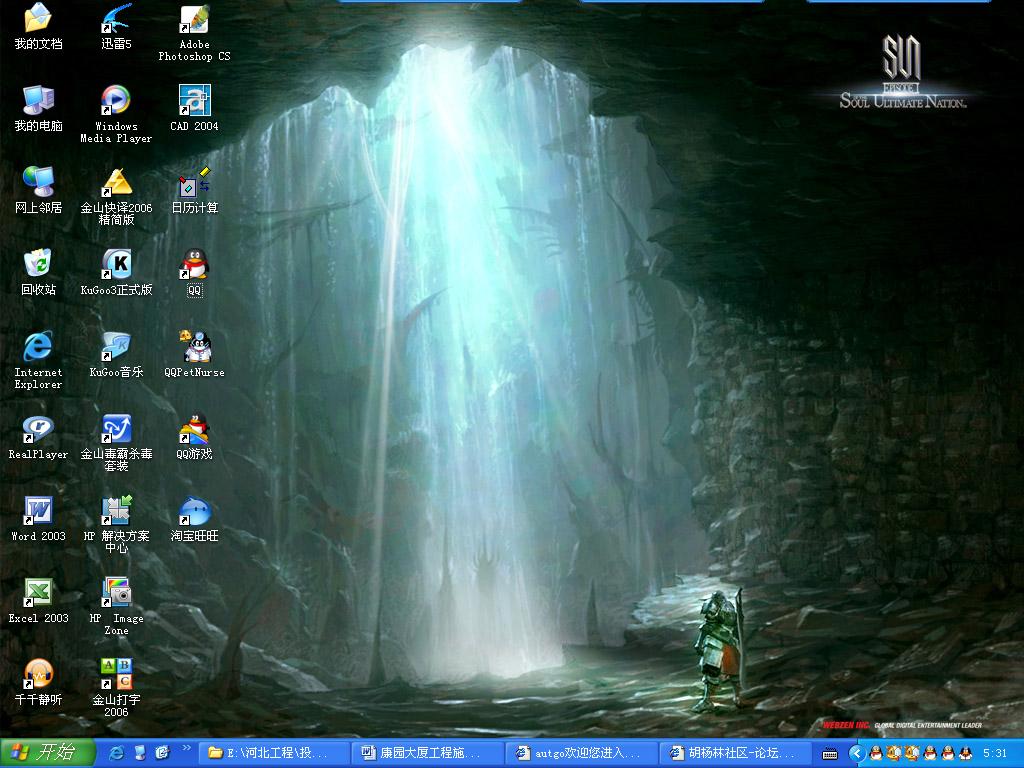
Task: Click the 淘宝旺旺 desktop icon
Action: coord(195,519)
